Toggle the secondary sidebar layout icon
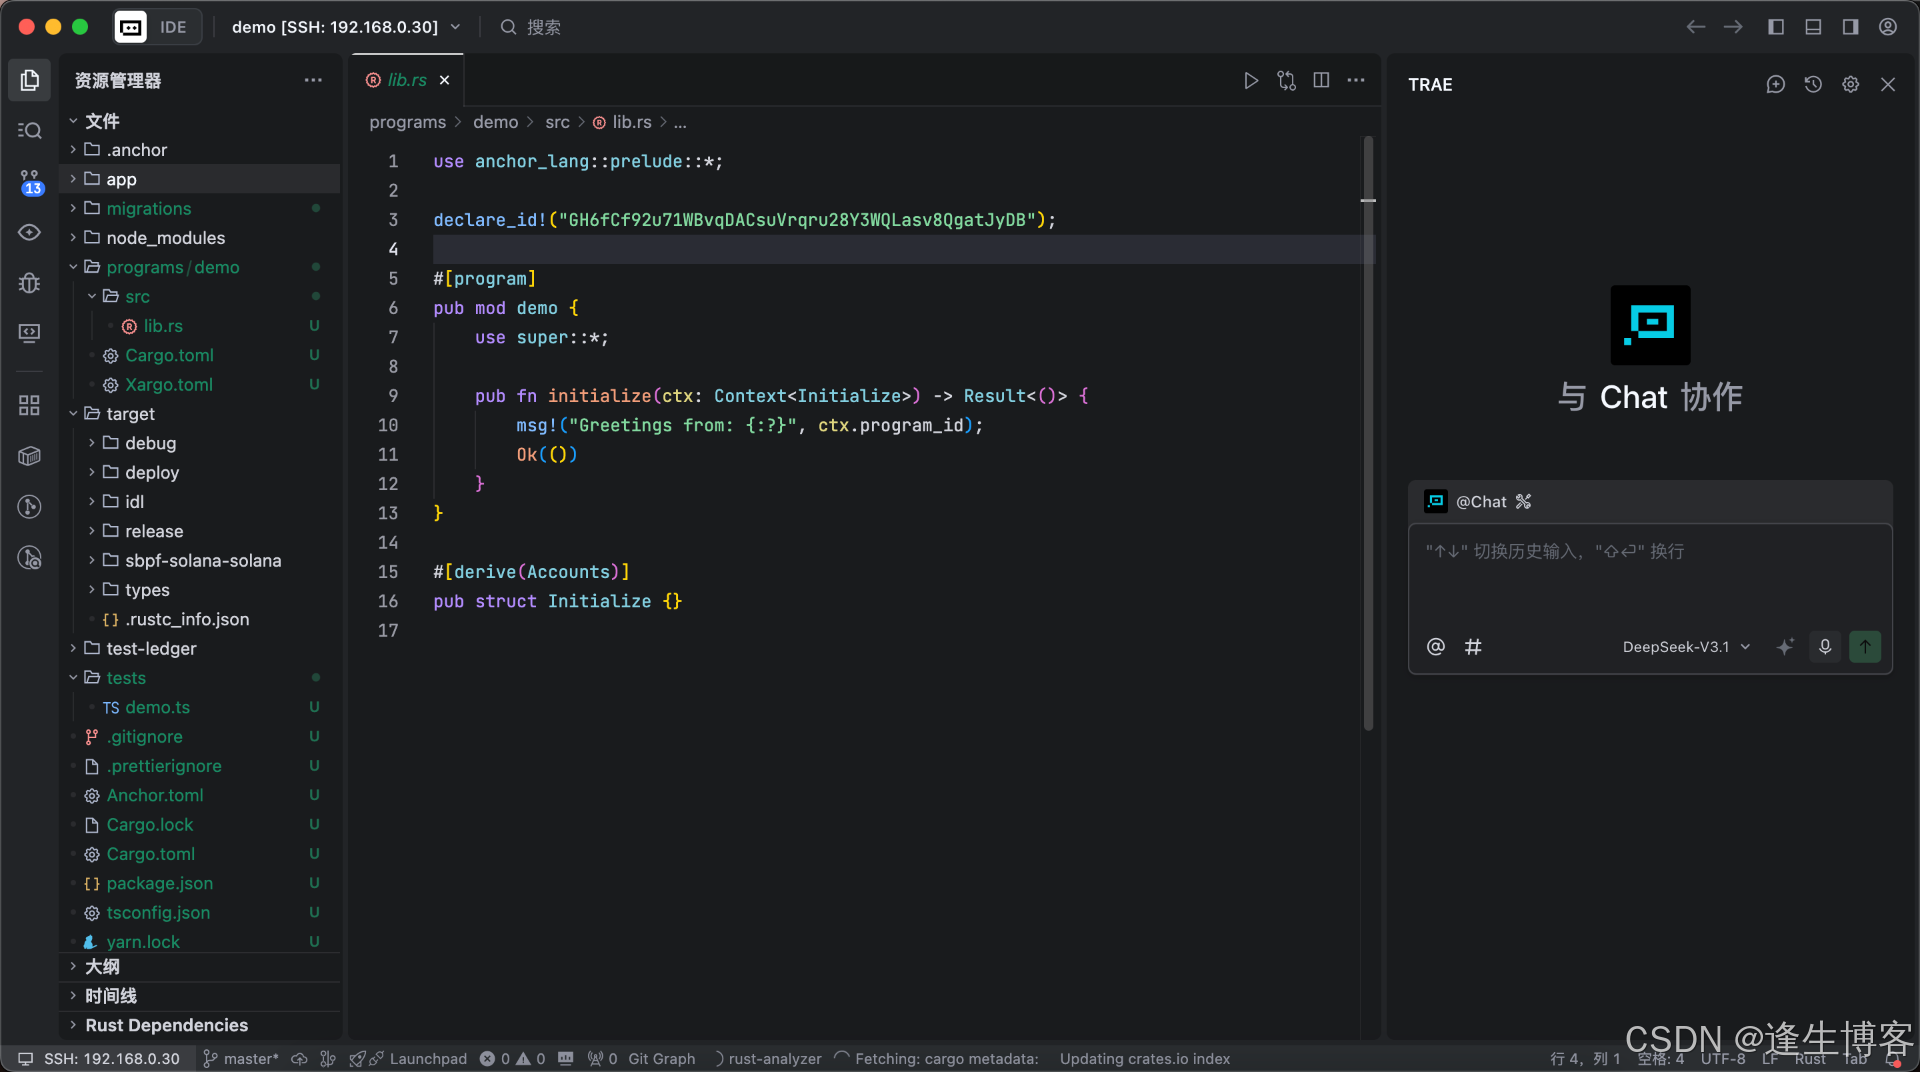1920x1072 pixels. coord(1850,27)
